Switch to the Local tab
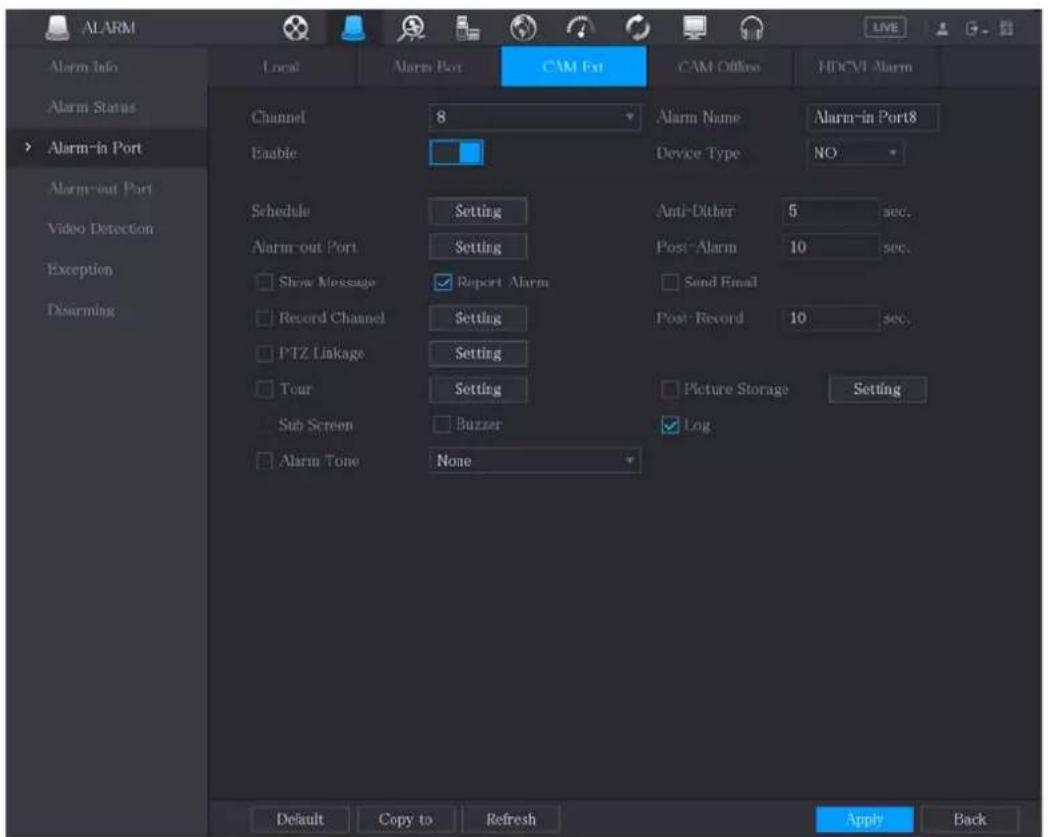 [x=281, y=67]
